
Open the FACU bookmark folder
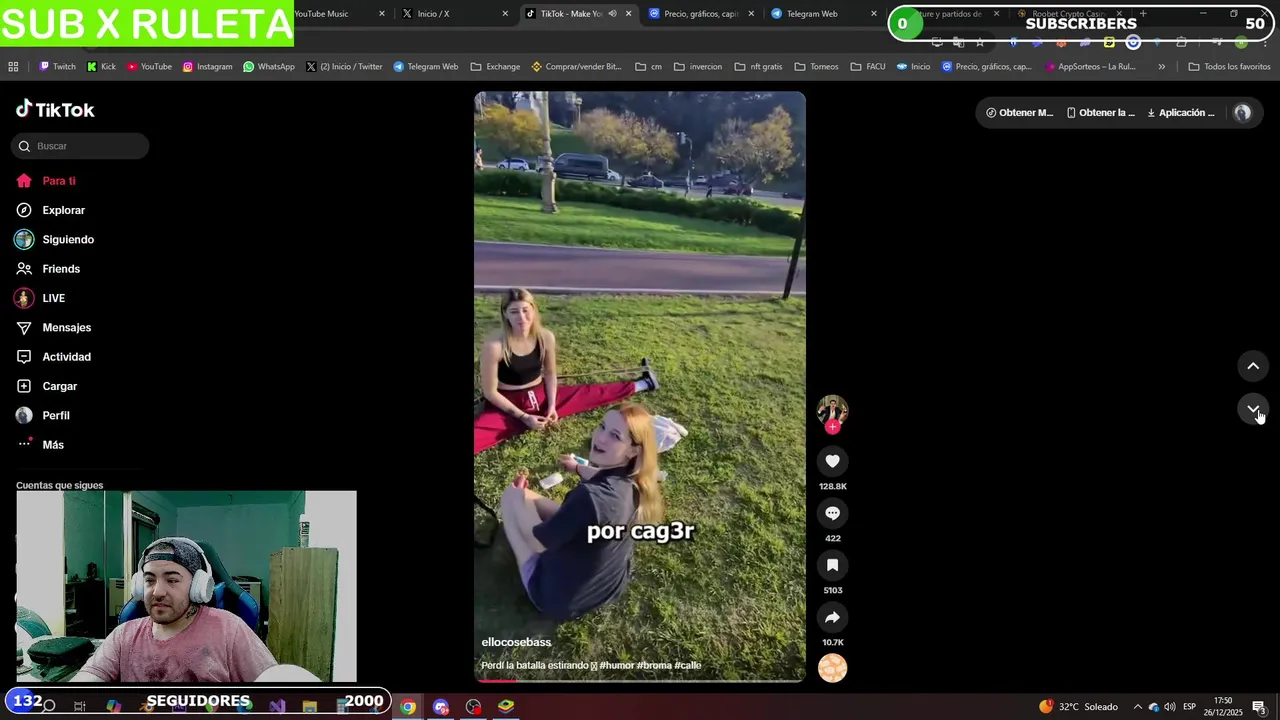868,67
